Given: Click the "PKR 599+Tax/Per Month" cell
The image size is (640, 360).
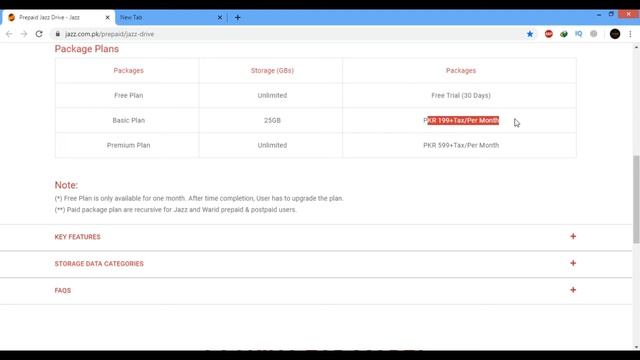Looking at the screenshot, I should pyautogui.click(x=460, y=145).
